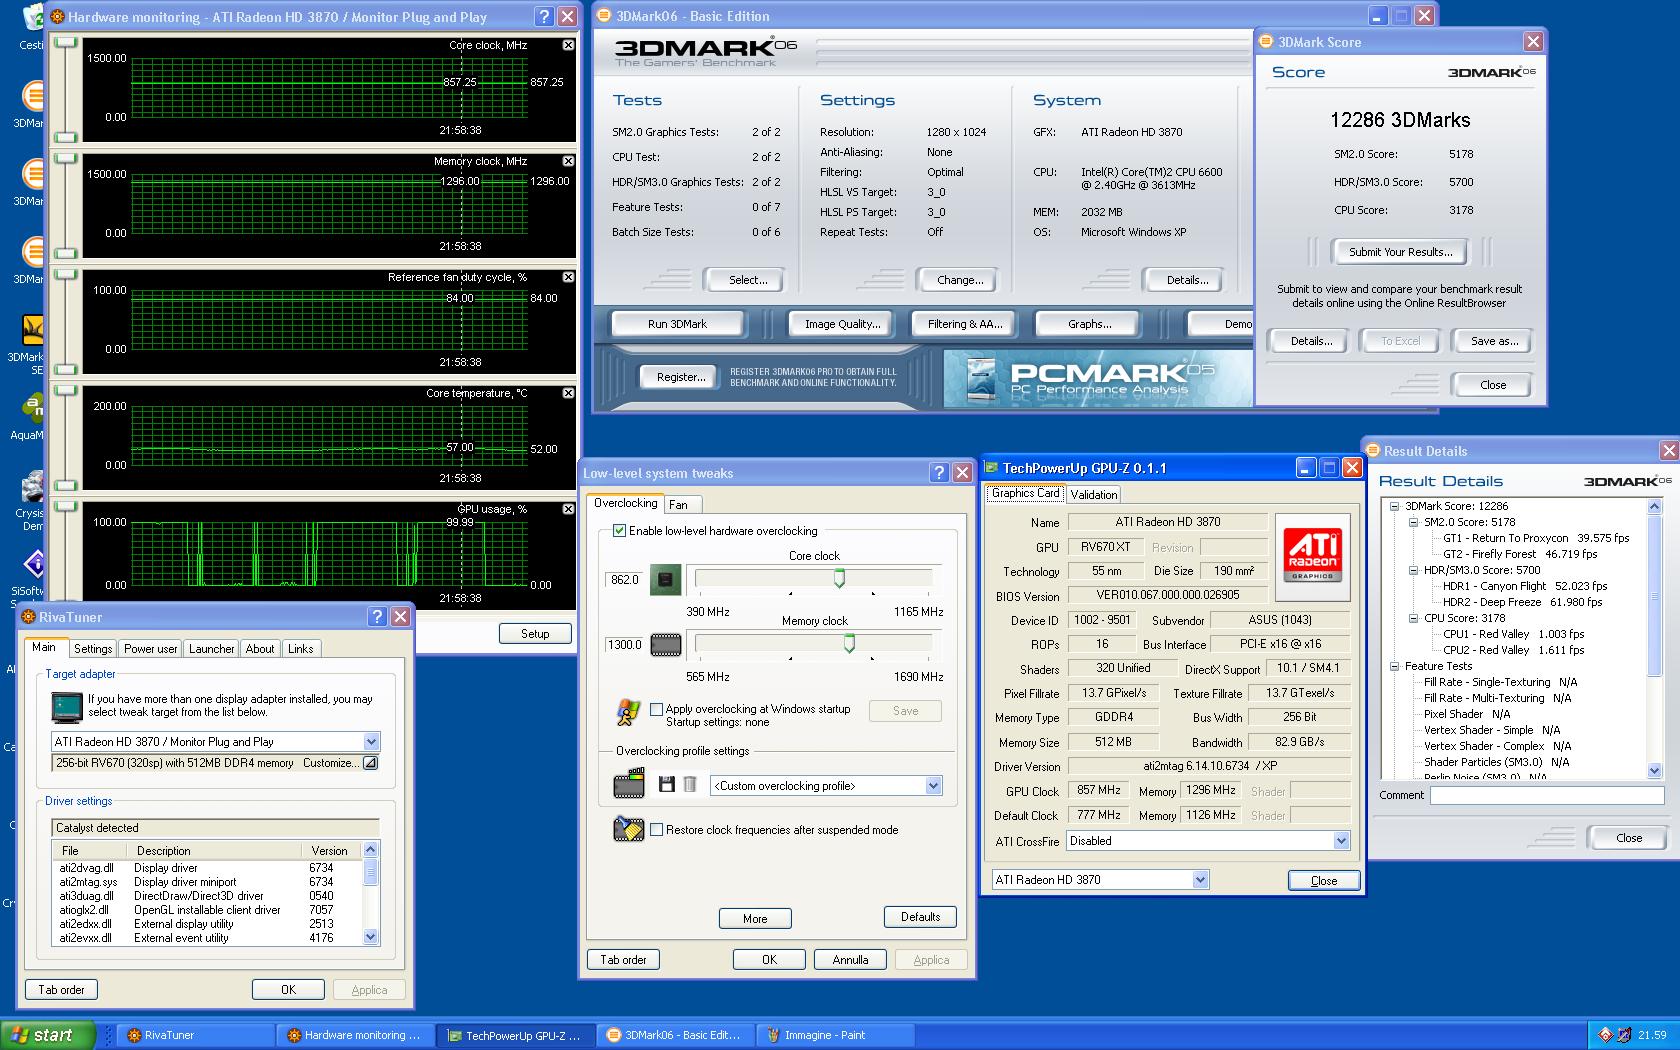Open the ATI Radeon HD 3870 card selector
This screenshot has width=1680, height=1050.
[1200, 880]
